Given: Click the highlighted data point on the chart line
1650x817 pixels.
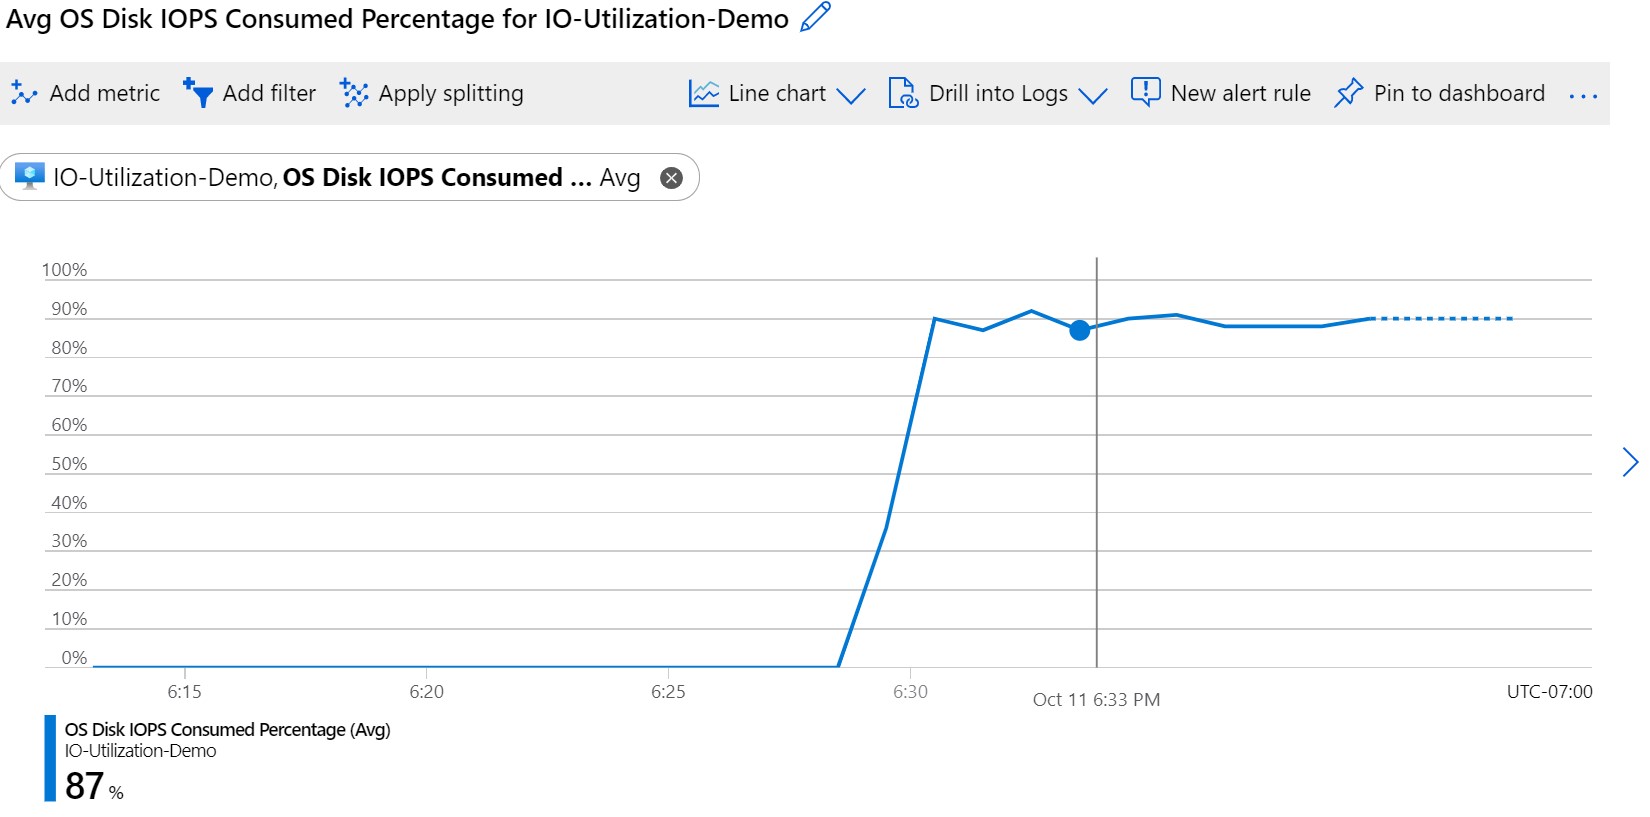Looking at the screenshot, I should (1079, 330).
